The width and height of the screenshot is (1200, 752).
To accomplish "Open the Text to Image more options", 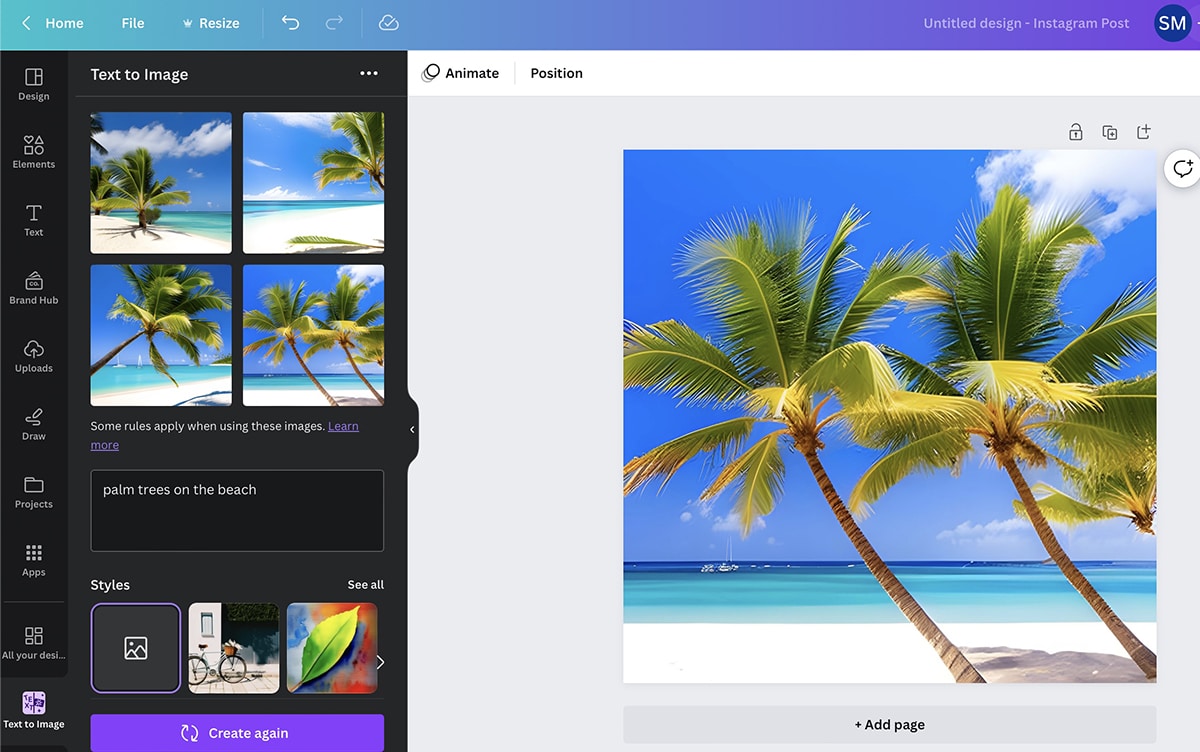I will pyautogui.click(x=369, y=74).
